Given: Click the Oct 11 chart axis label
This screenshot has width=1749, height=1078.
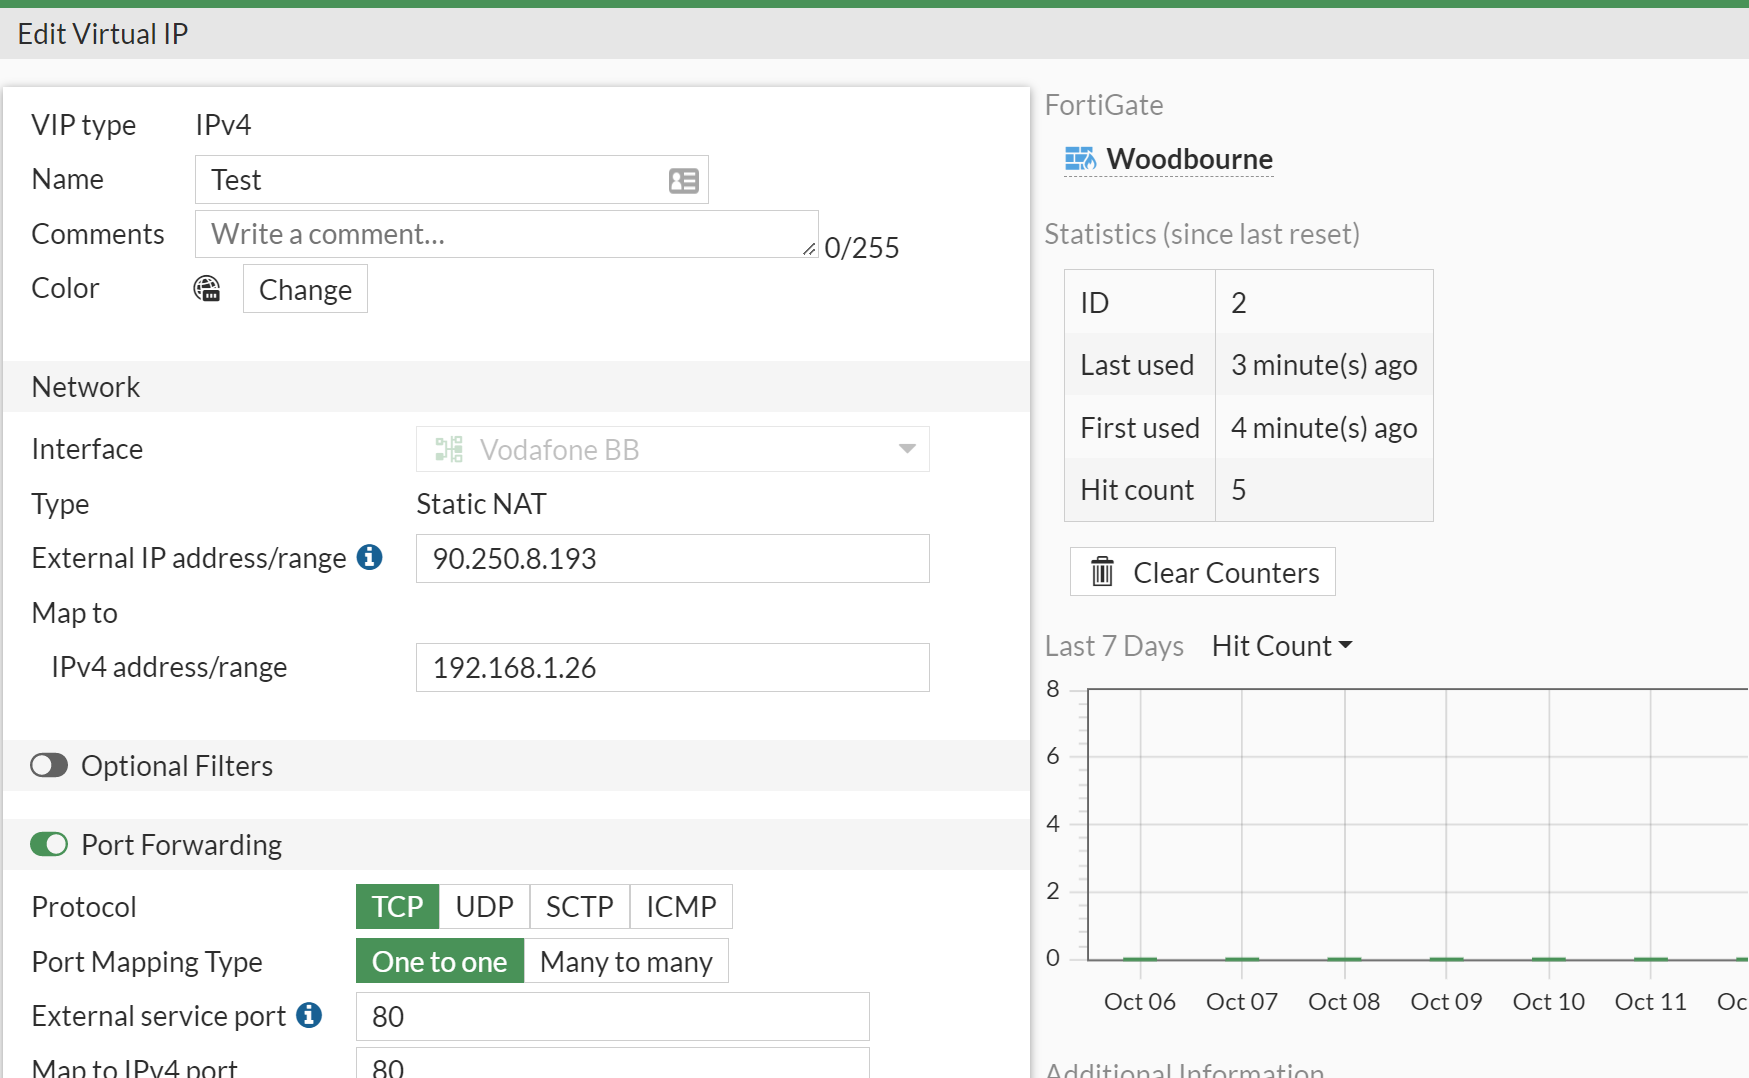Looking at the screenshot, I should click(1651, 1002).
